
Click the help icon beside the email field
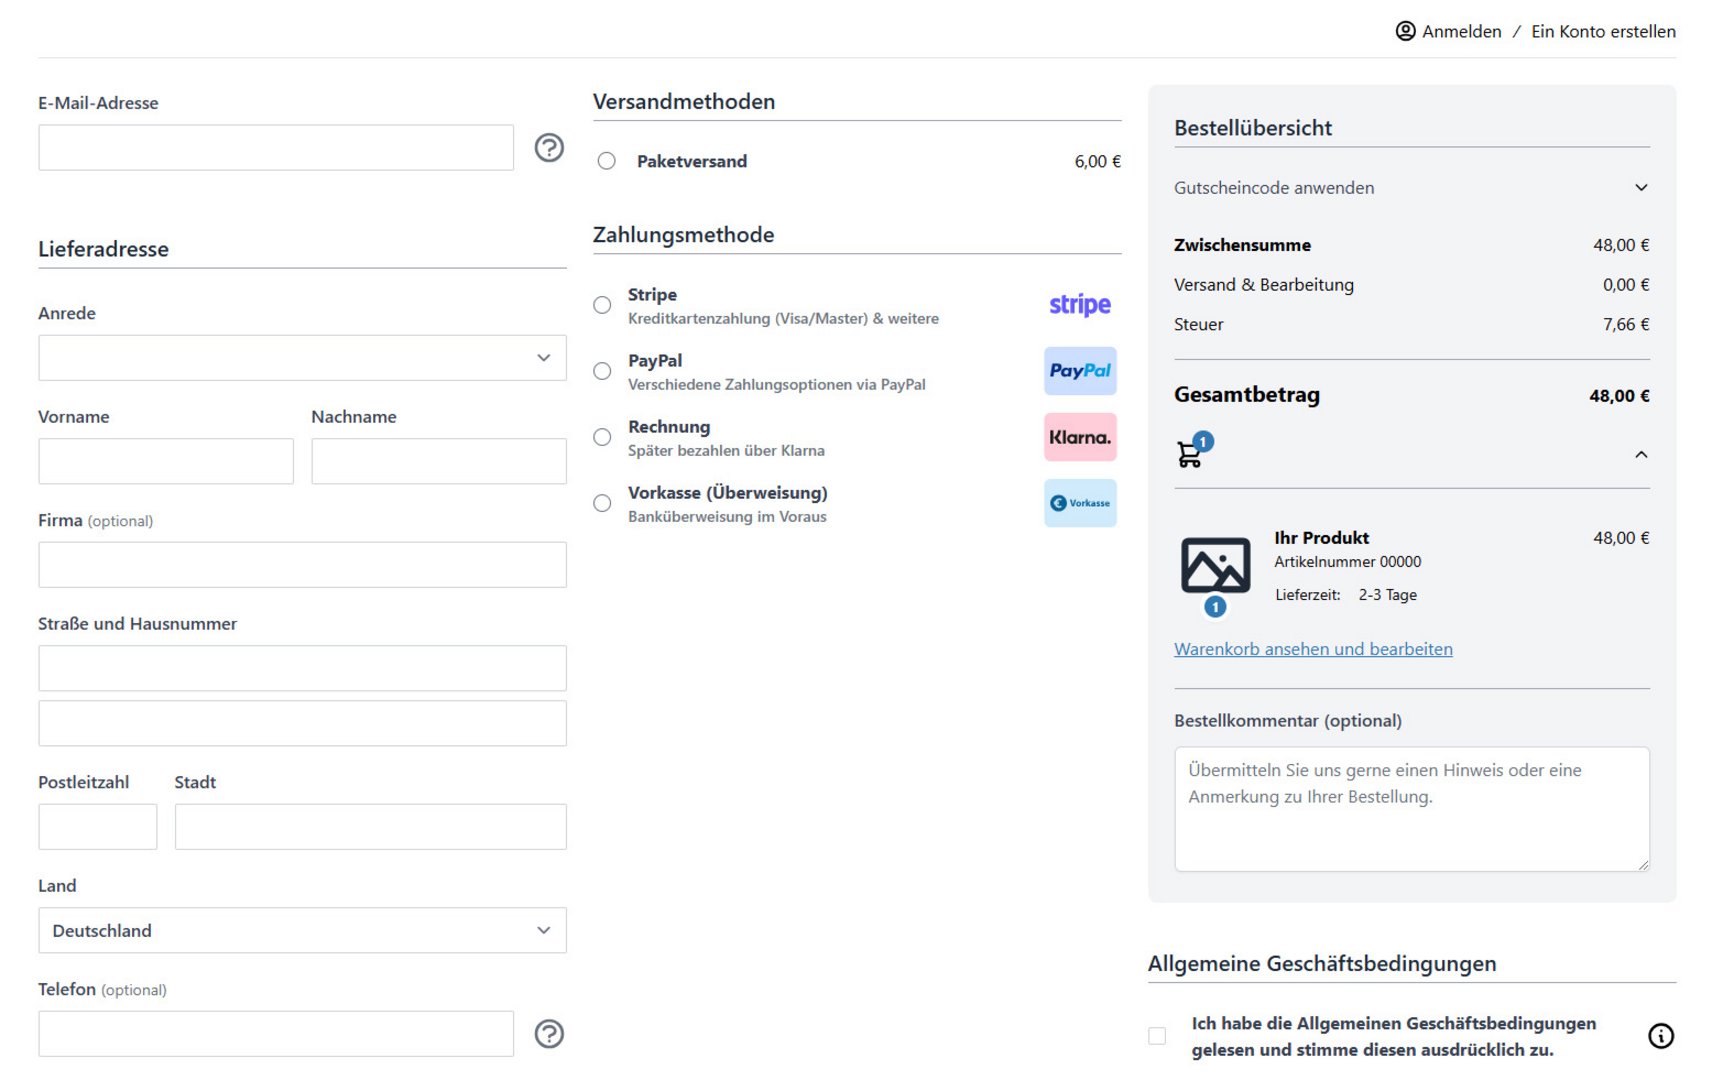click(549, 148)
